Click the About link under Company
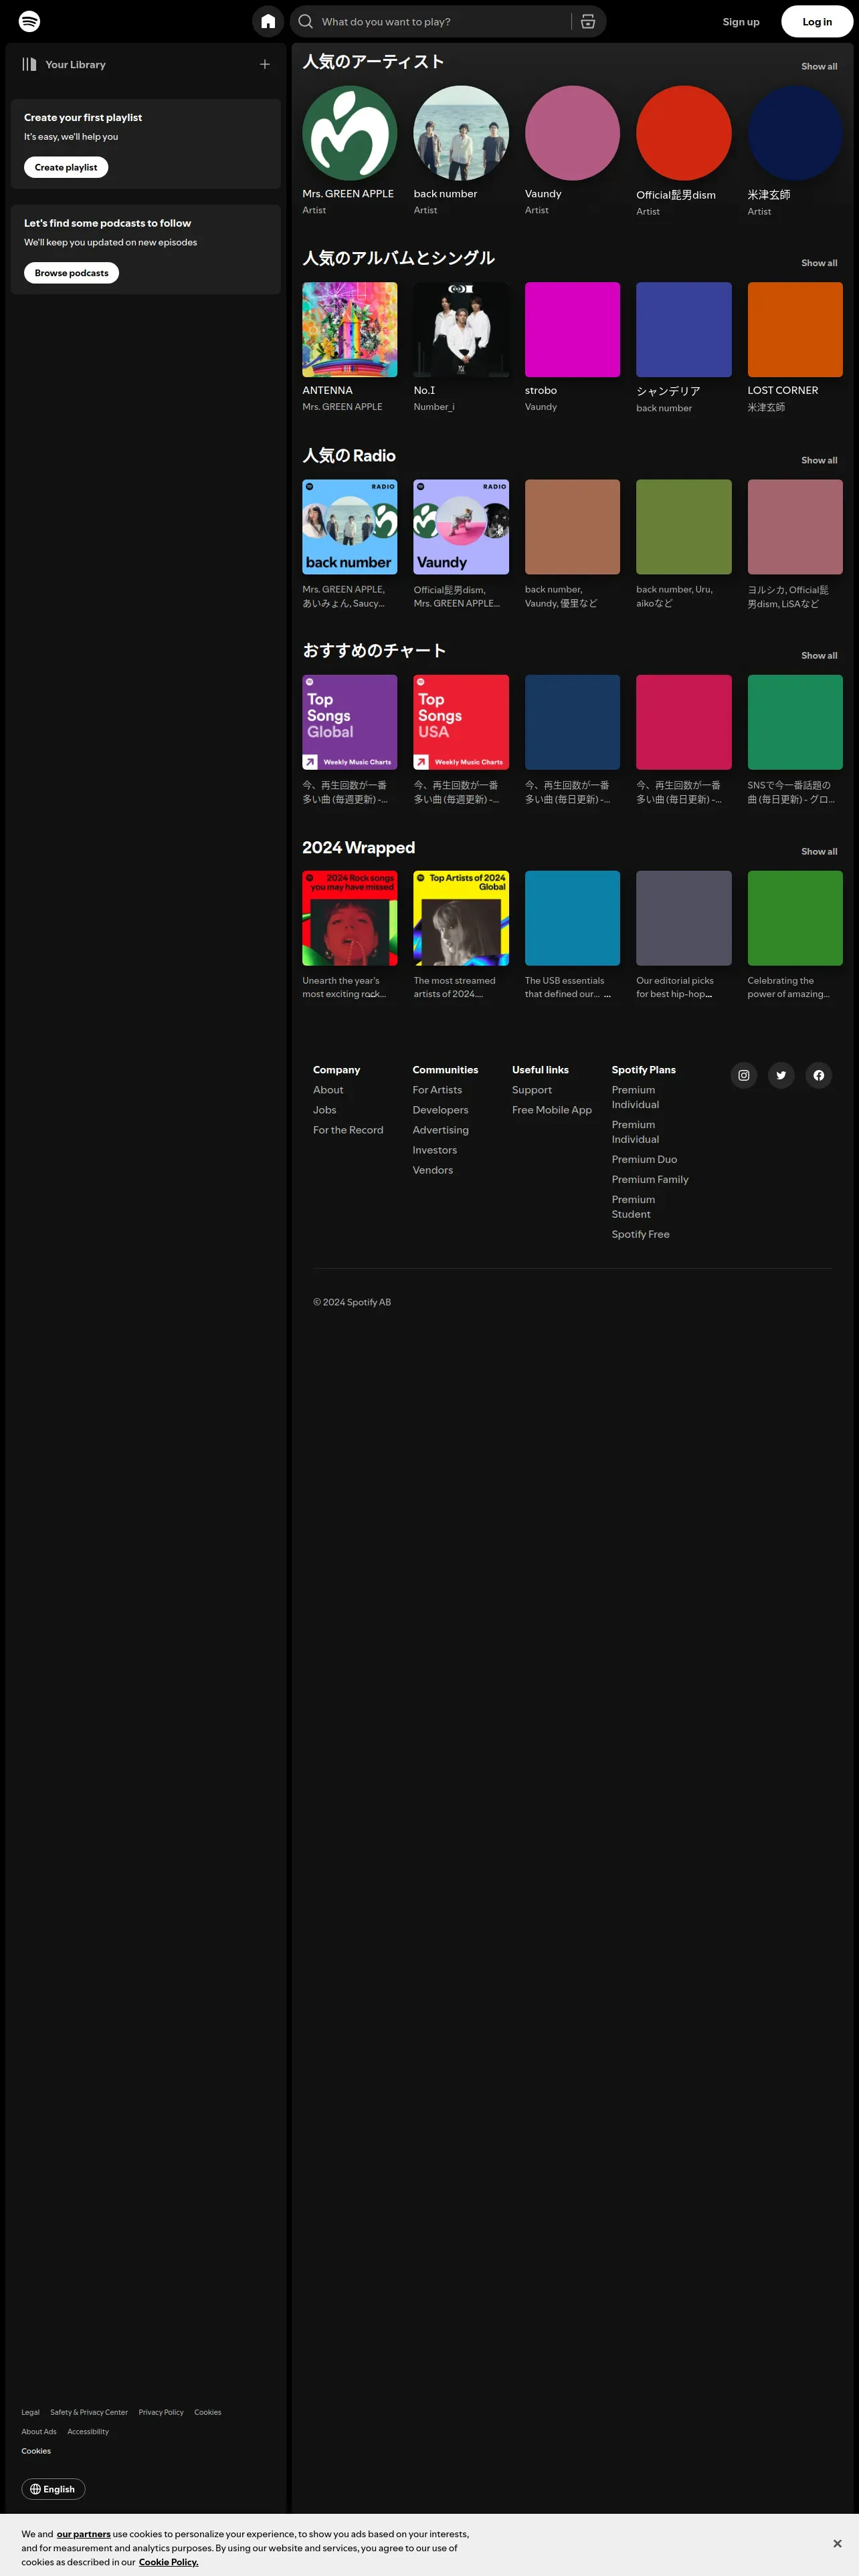Viewport: 859px width, 2576px height. (x=328, y=1090)
